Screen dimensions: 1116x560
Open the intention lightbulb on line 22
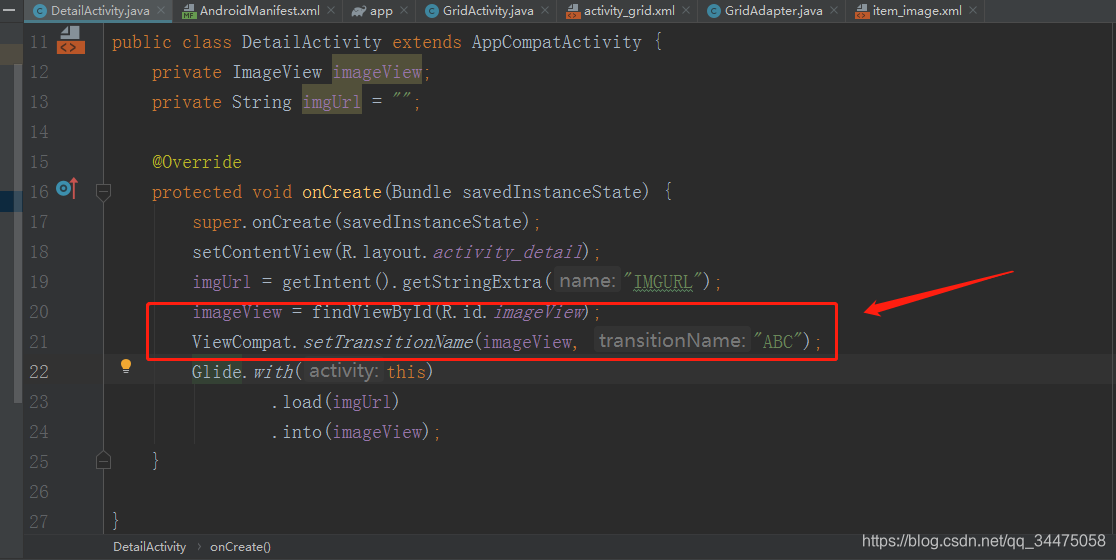coord(126,366)
